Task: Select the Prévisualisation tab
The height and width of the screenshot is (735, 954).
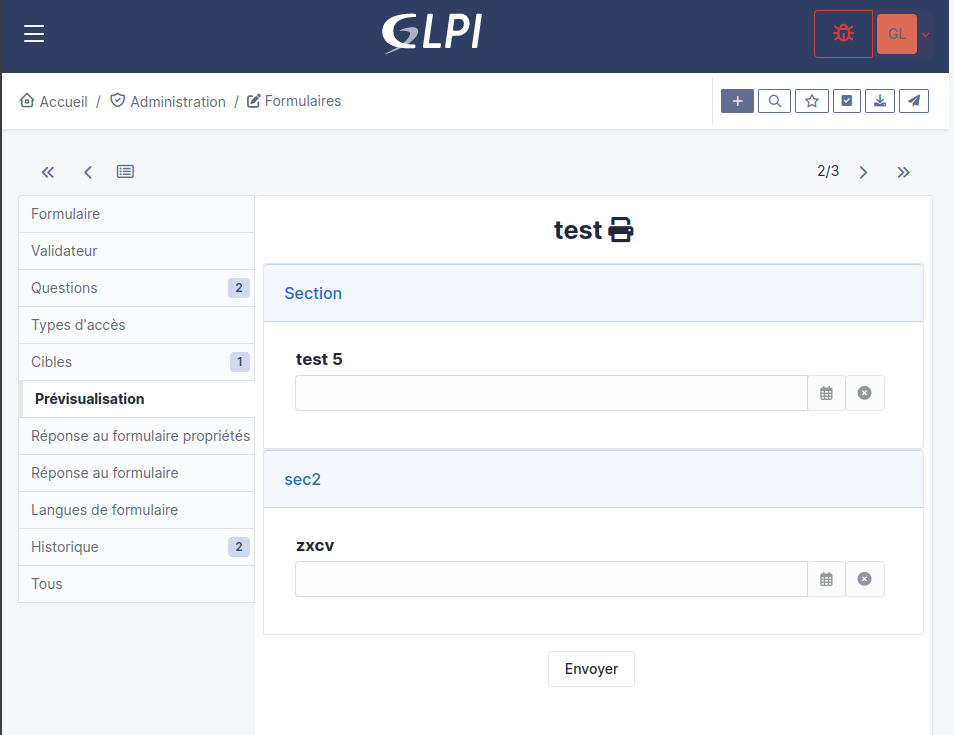Action: point(136,399)
